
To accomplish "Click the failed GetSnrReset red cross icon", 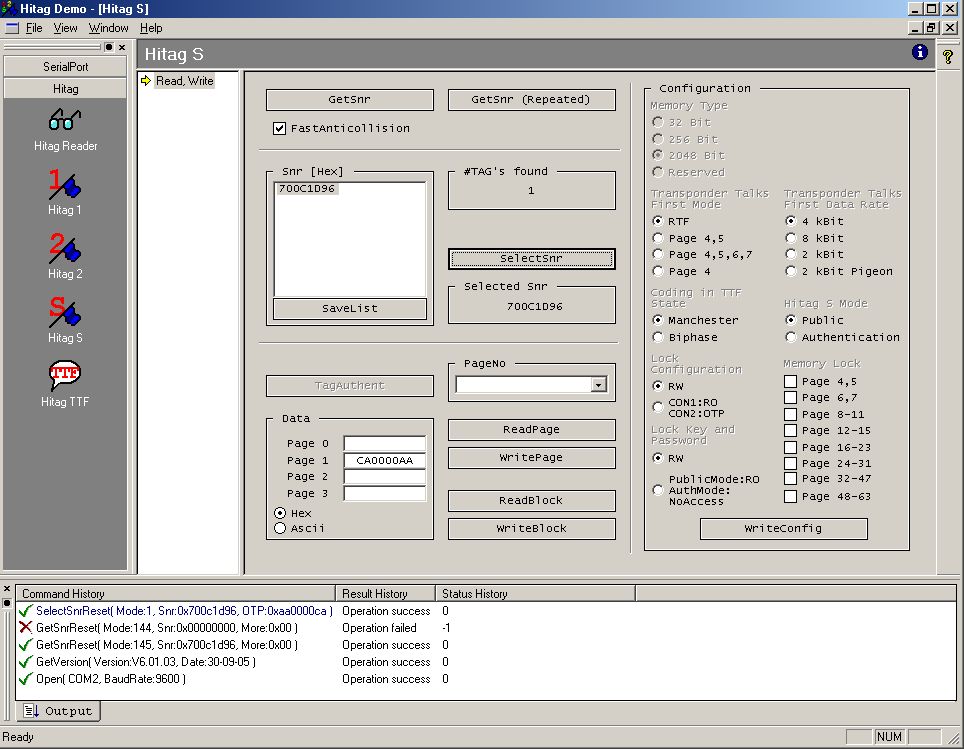I will (x=25, y=627).
